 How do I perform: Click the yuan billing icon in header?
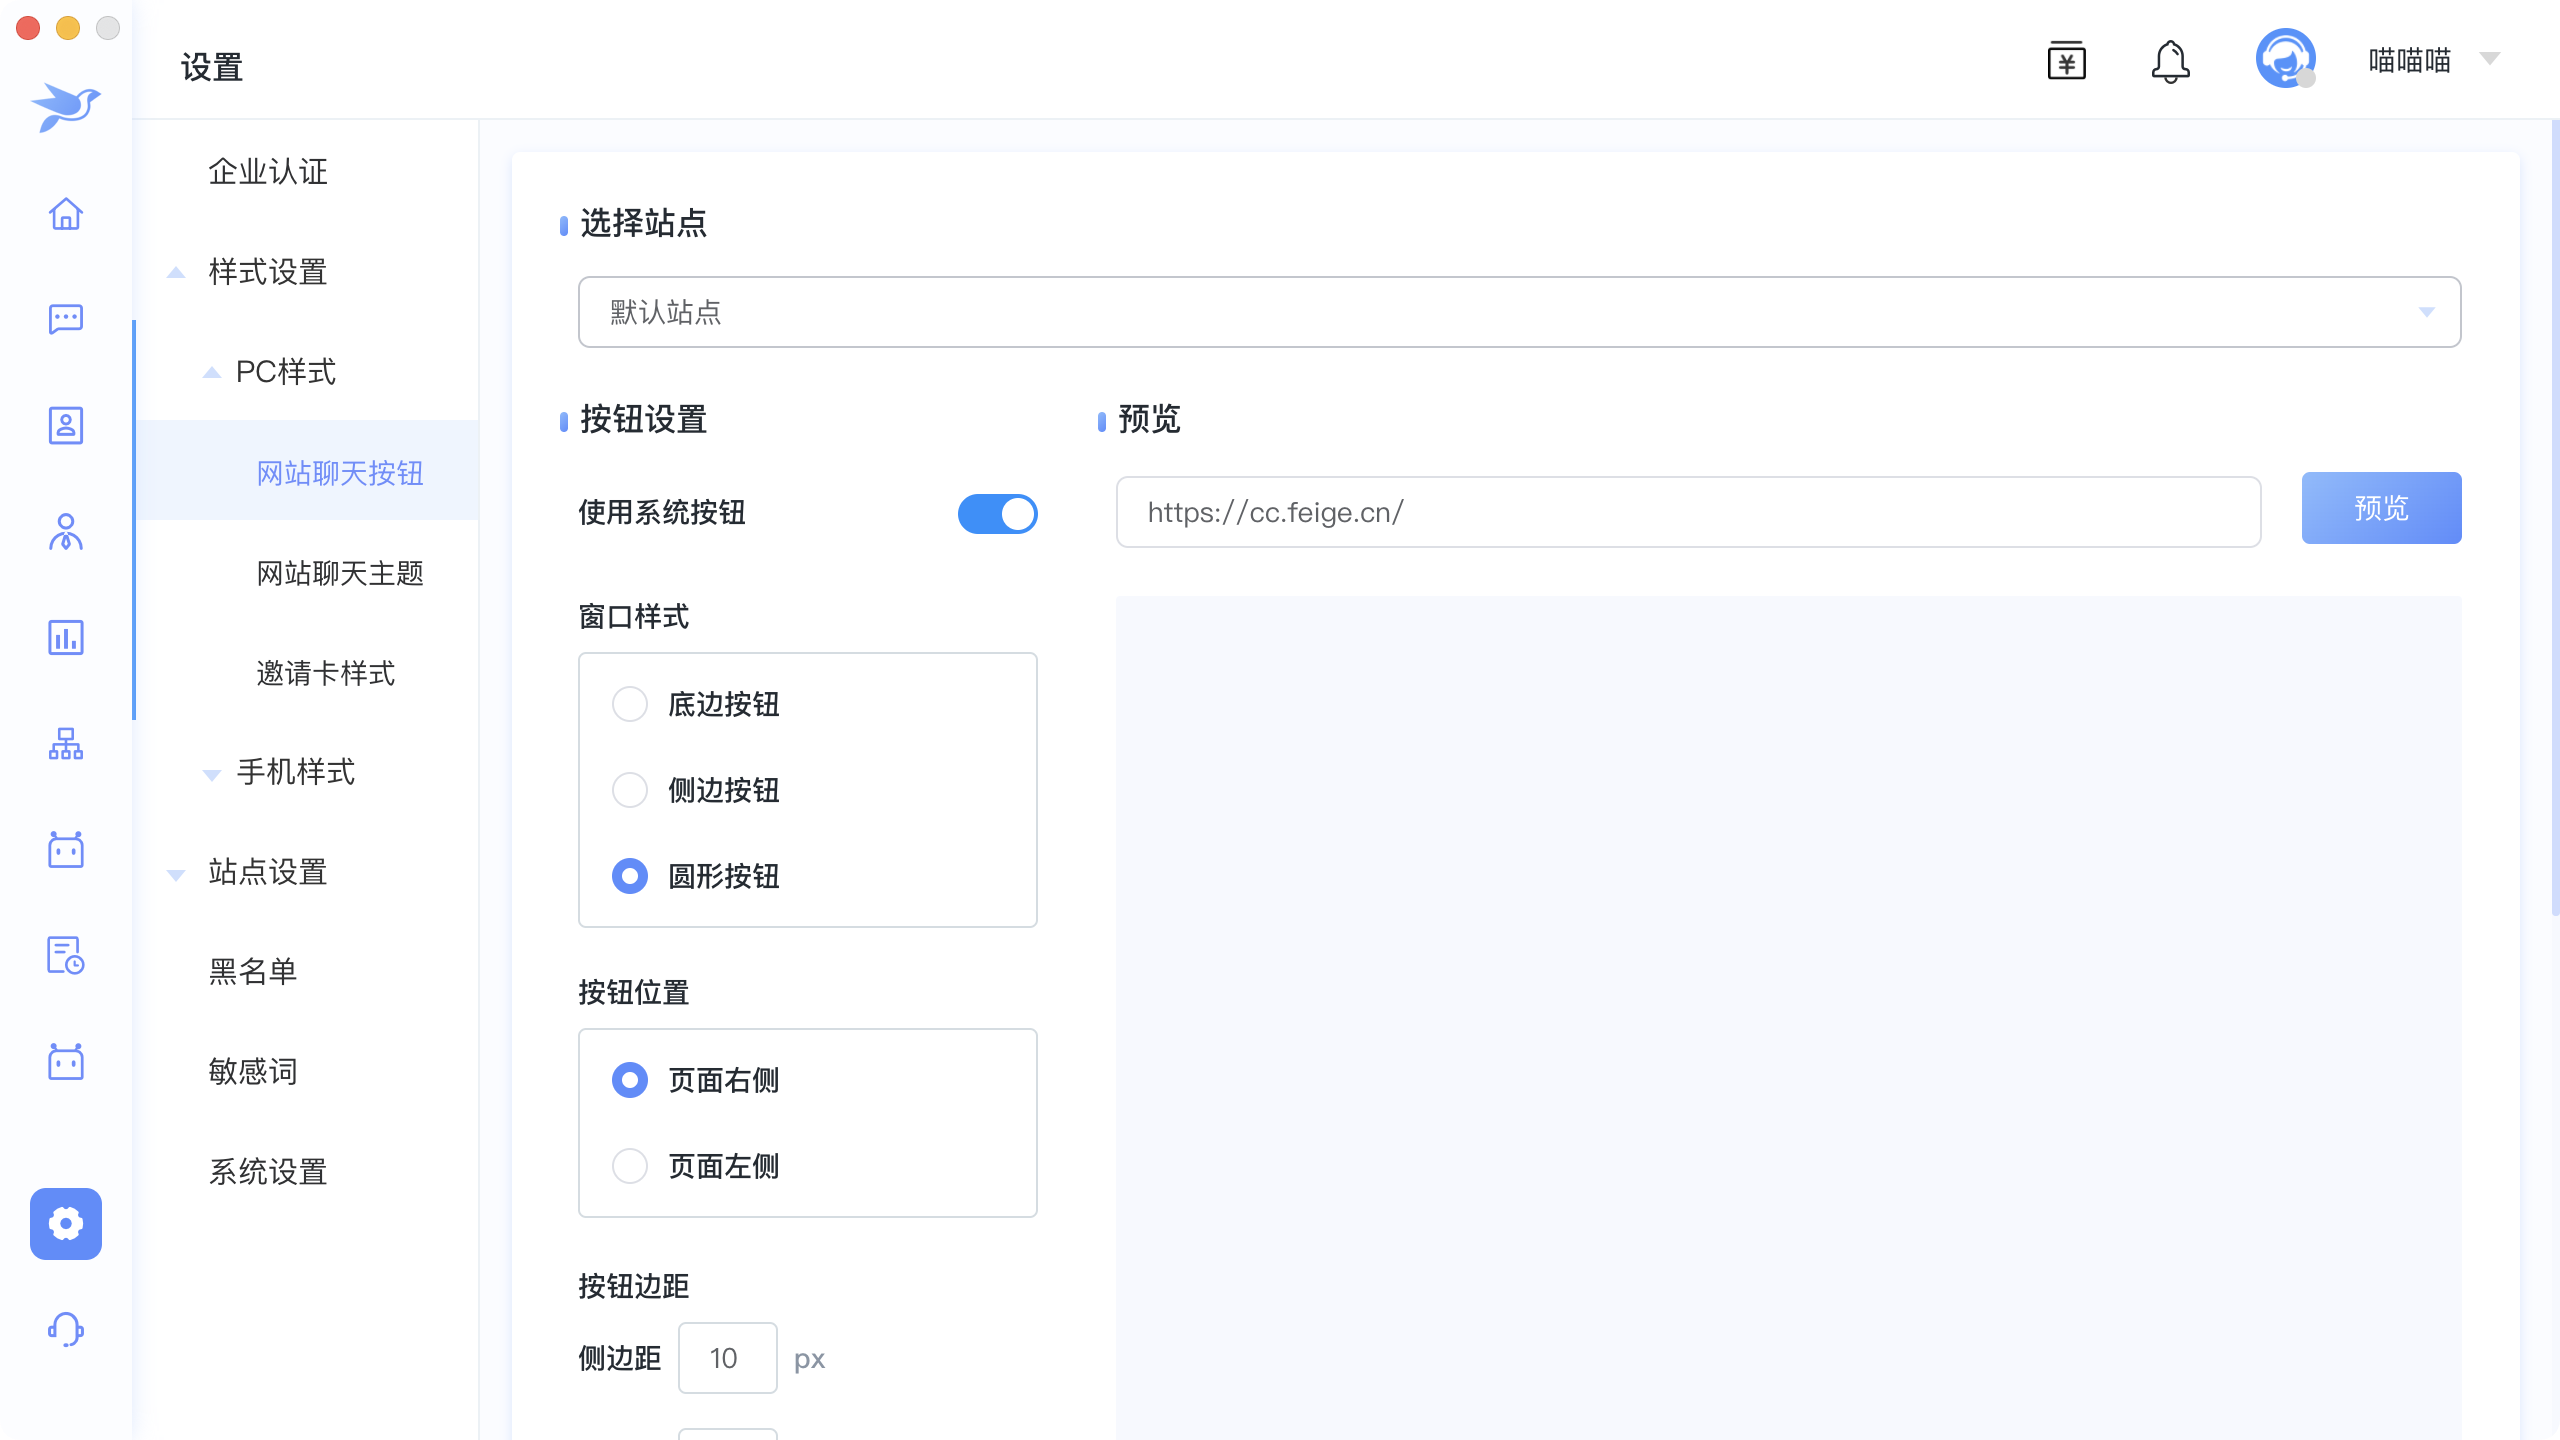(2066, 62)
